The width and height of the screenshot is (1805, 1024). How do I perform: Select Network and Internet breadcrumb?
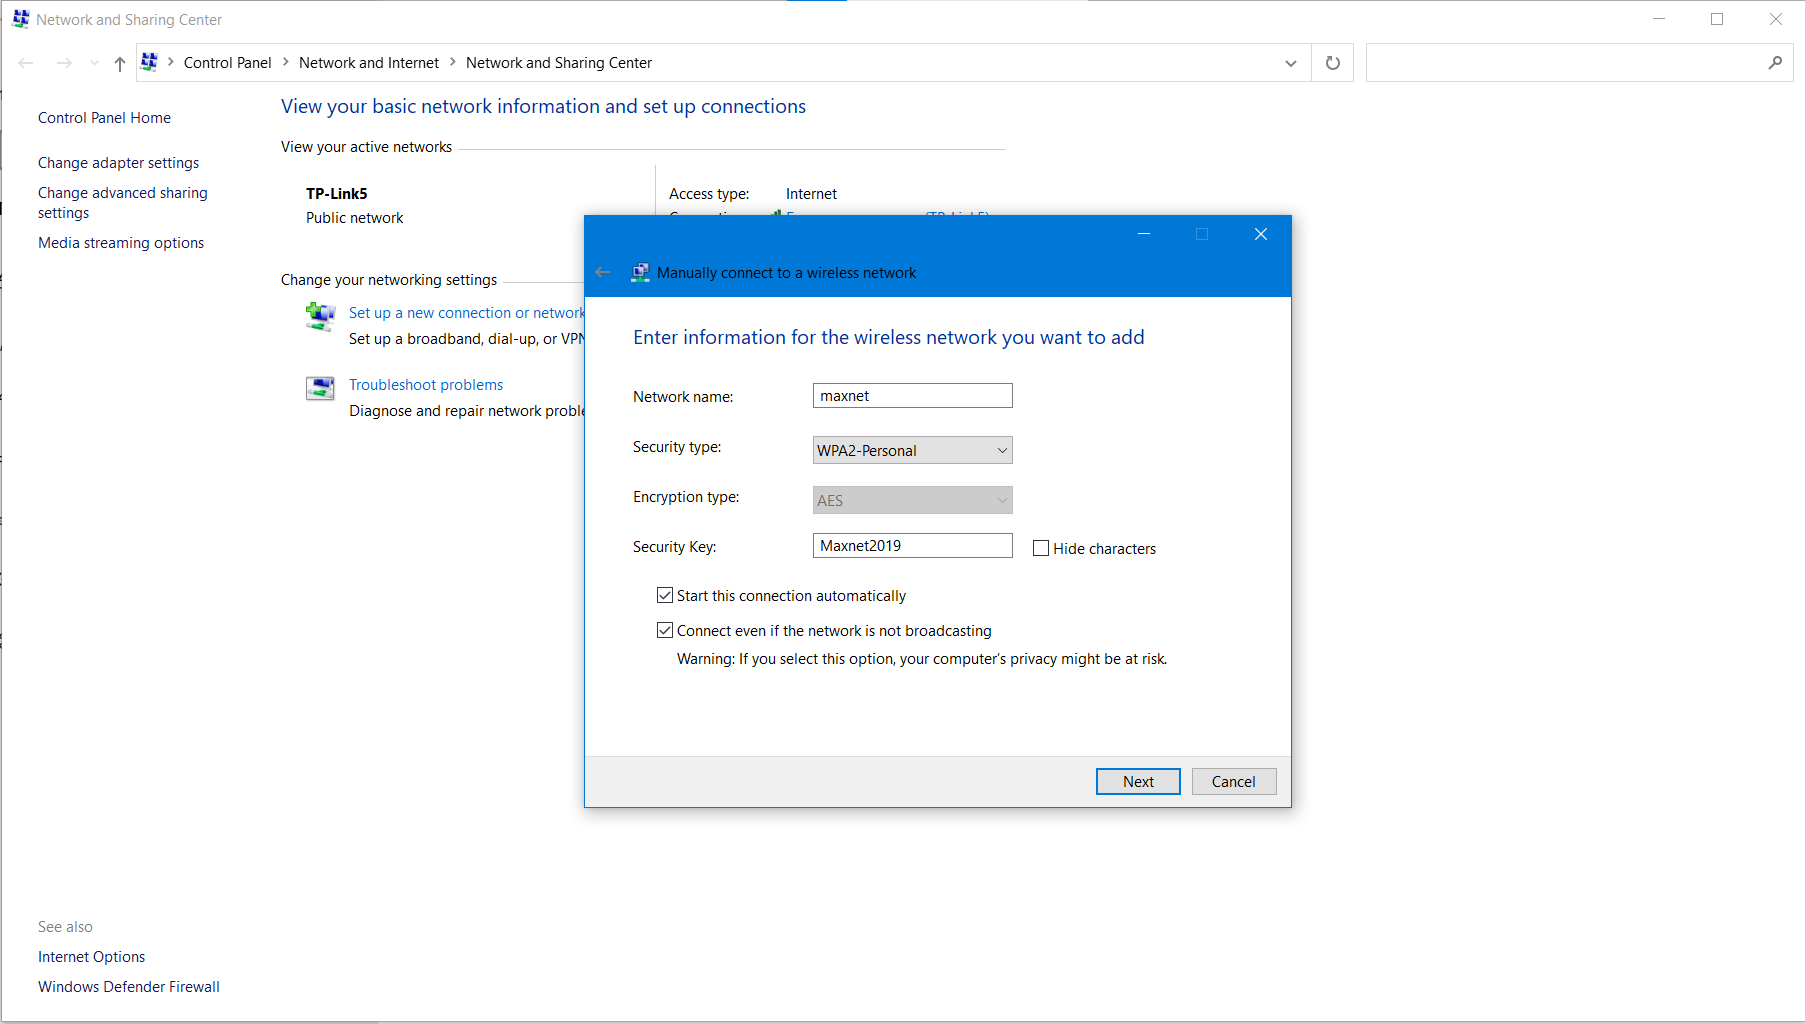pyautogui.click(x=369, y=63)
